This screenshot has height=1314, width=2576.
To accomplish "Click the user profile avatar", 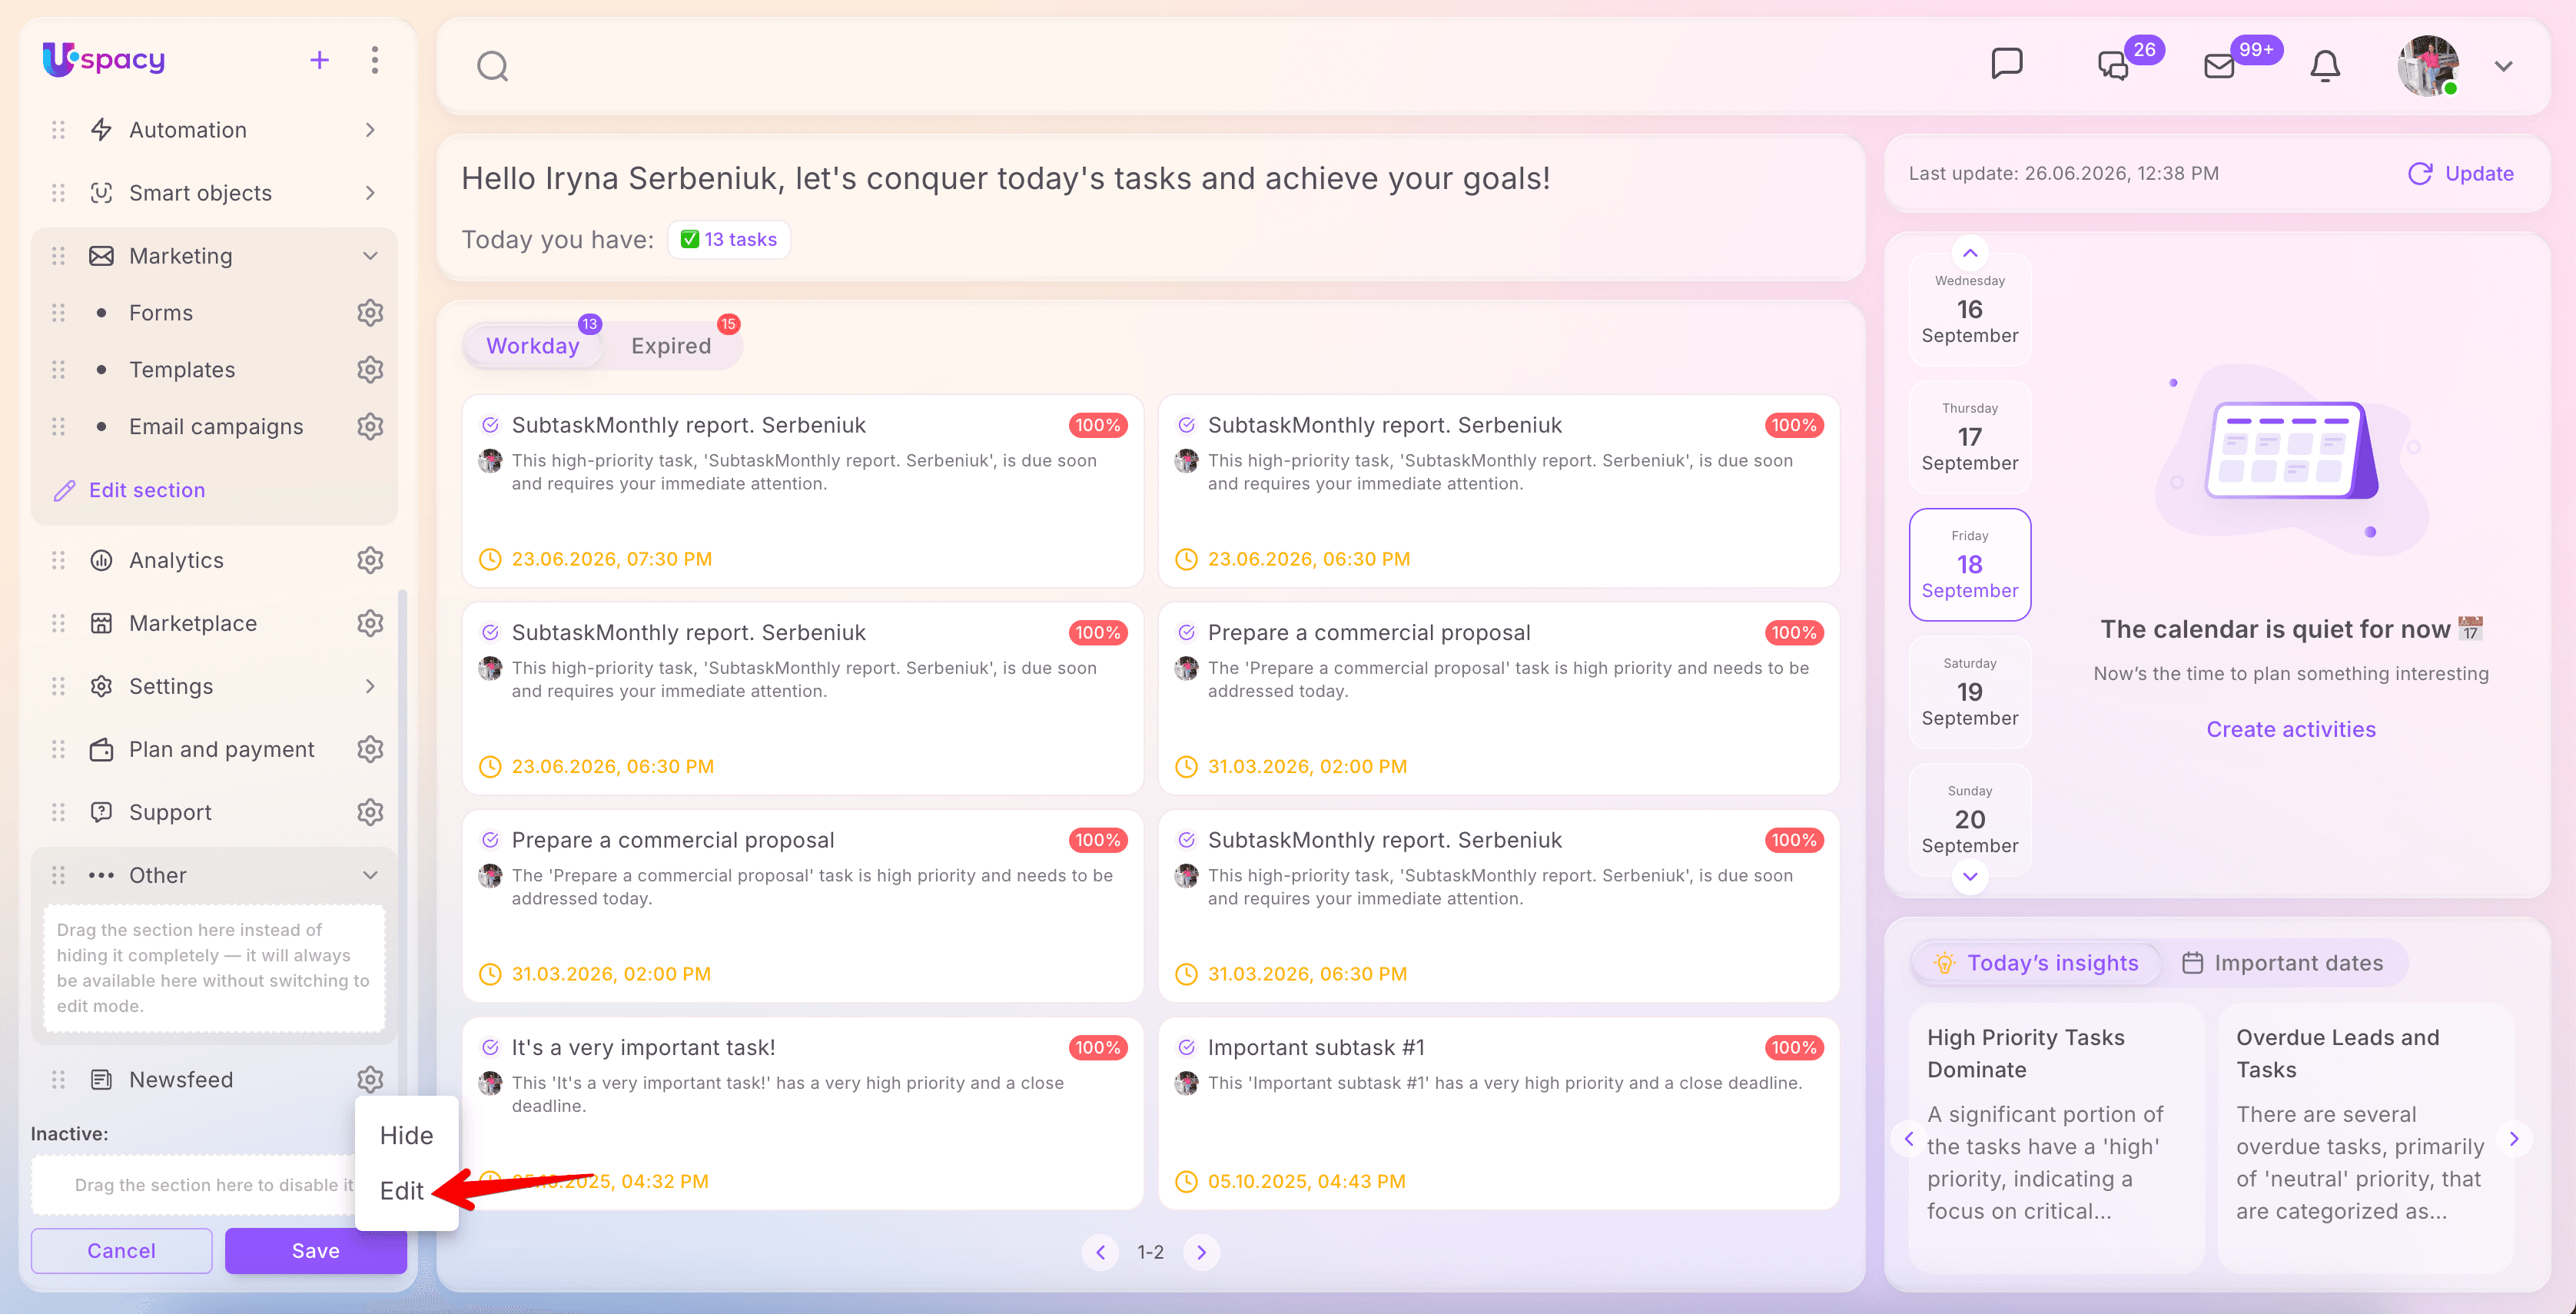I will coord(2427,66).
